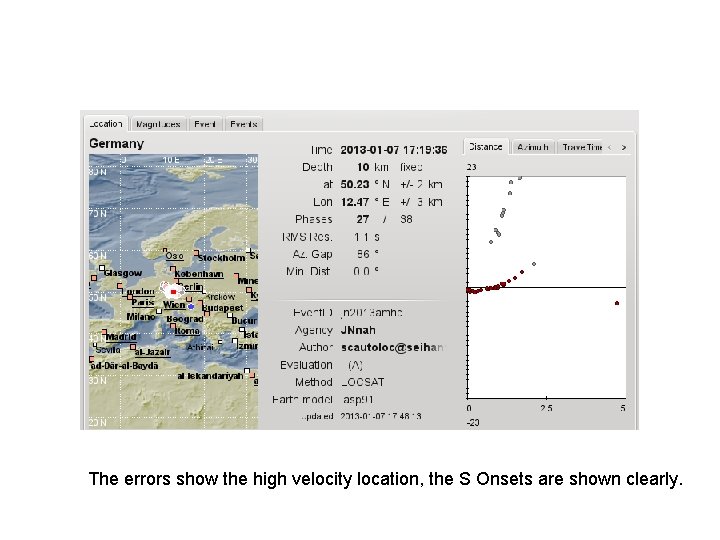Click the method value LOCSAT
This screenshot has height=540, width=720.
point(363,382)
